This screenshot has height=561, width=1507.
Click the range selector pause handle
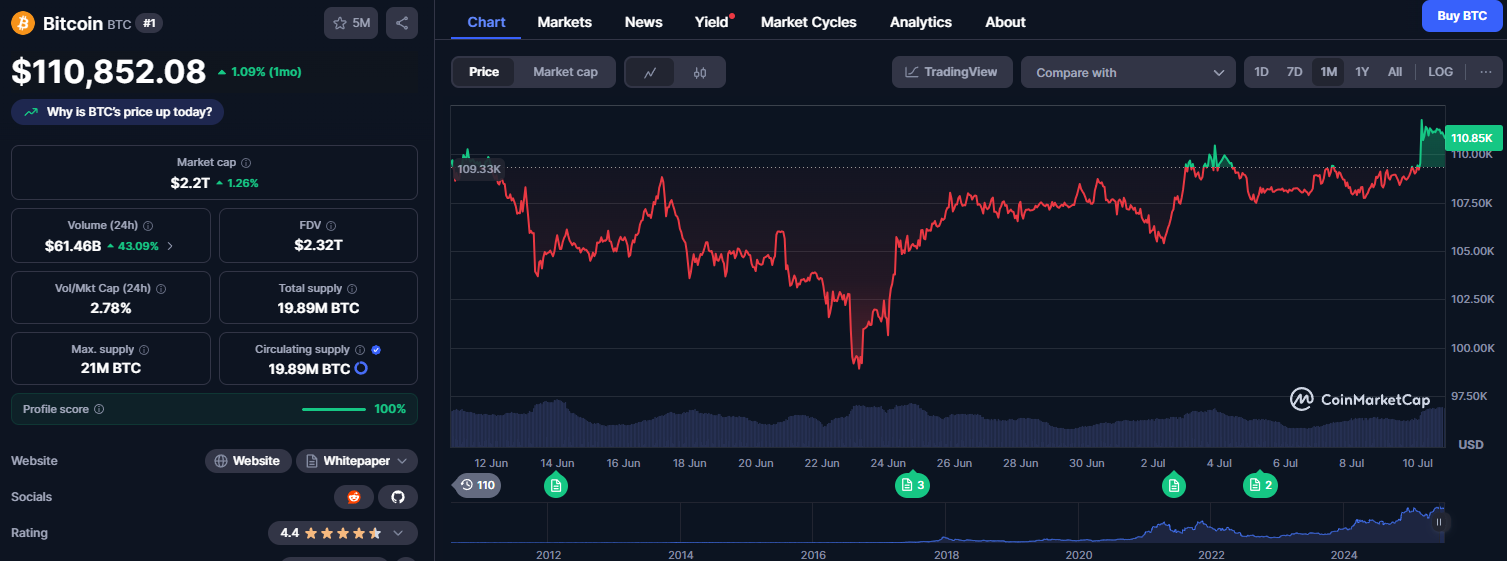click(1439, 522)
